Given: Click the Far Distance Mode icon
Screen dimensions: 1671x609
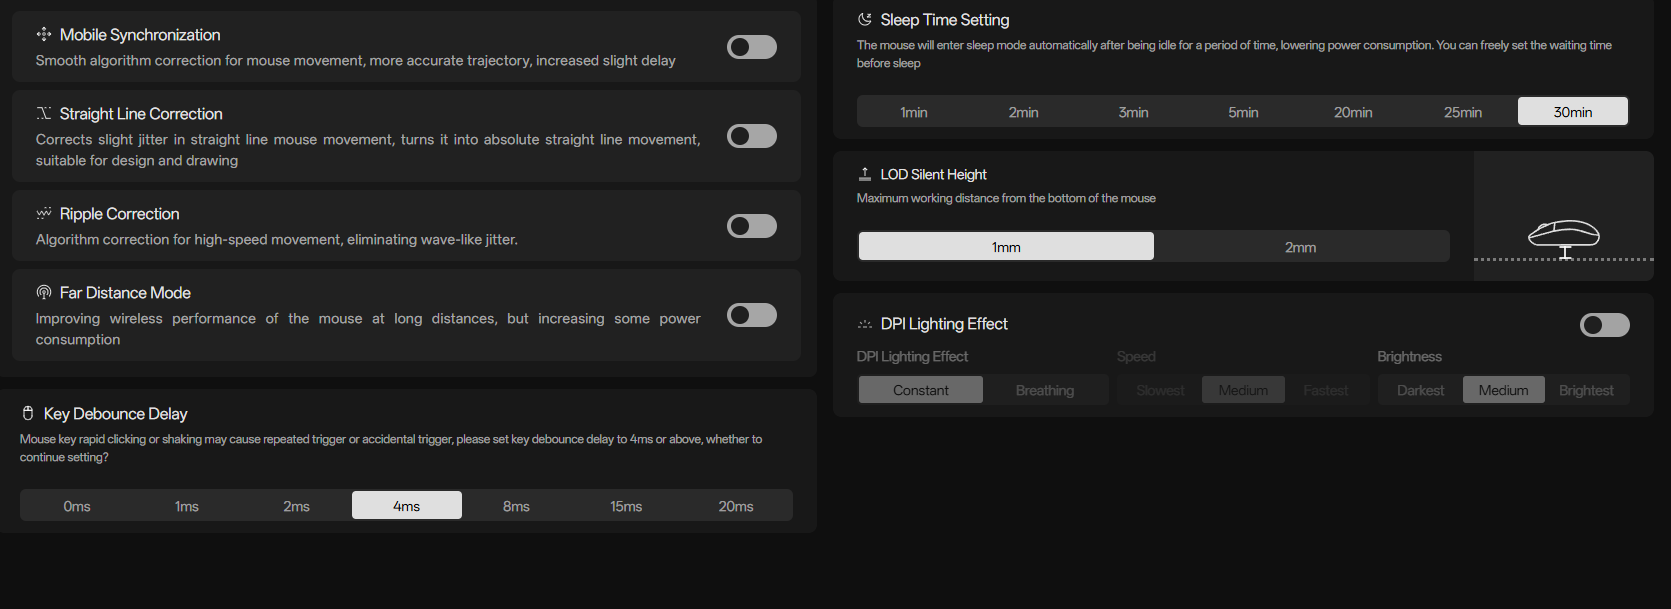Looking at the screenshot, I should click(x=44, y=293).
